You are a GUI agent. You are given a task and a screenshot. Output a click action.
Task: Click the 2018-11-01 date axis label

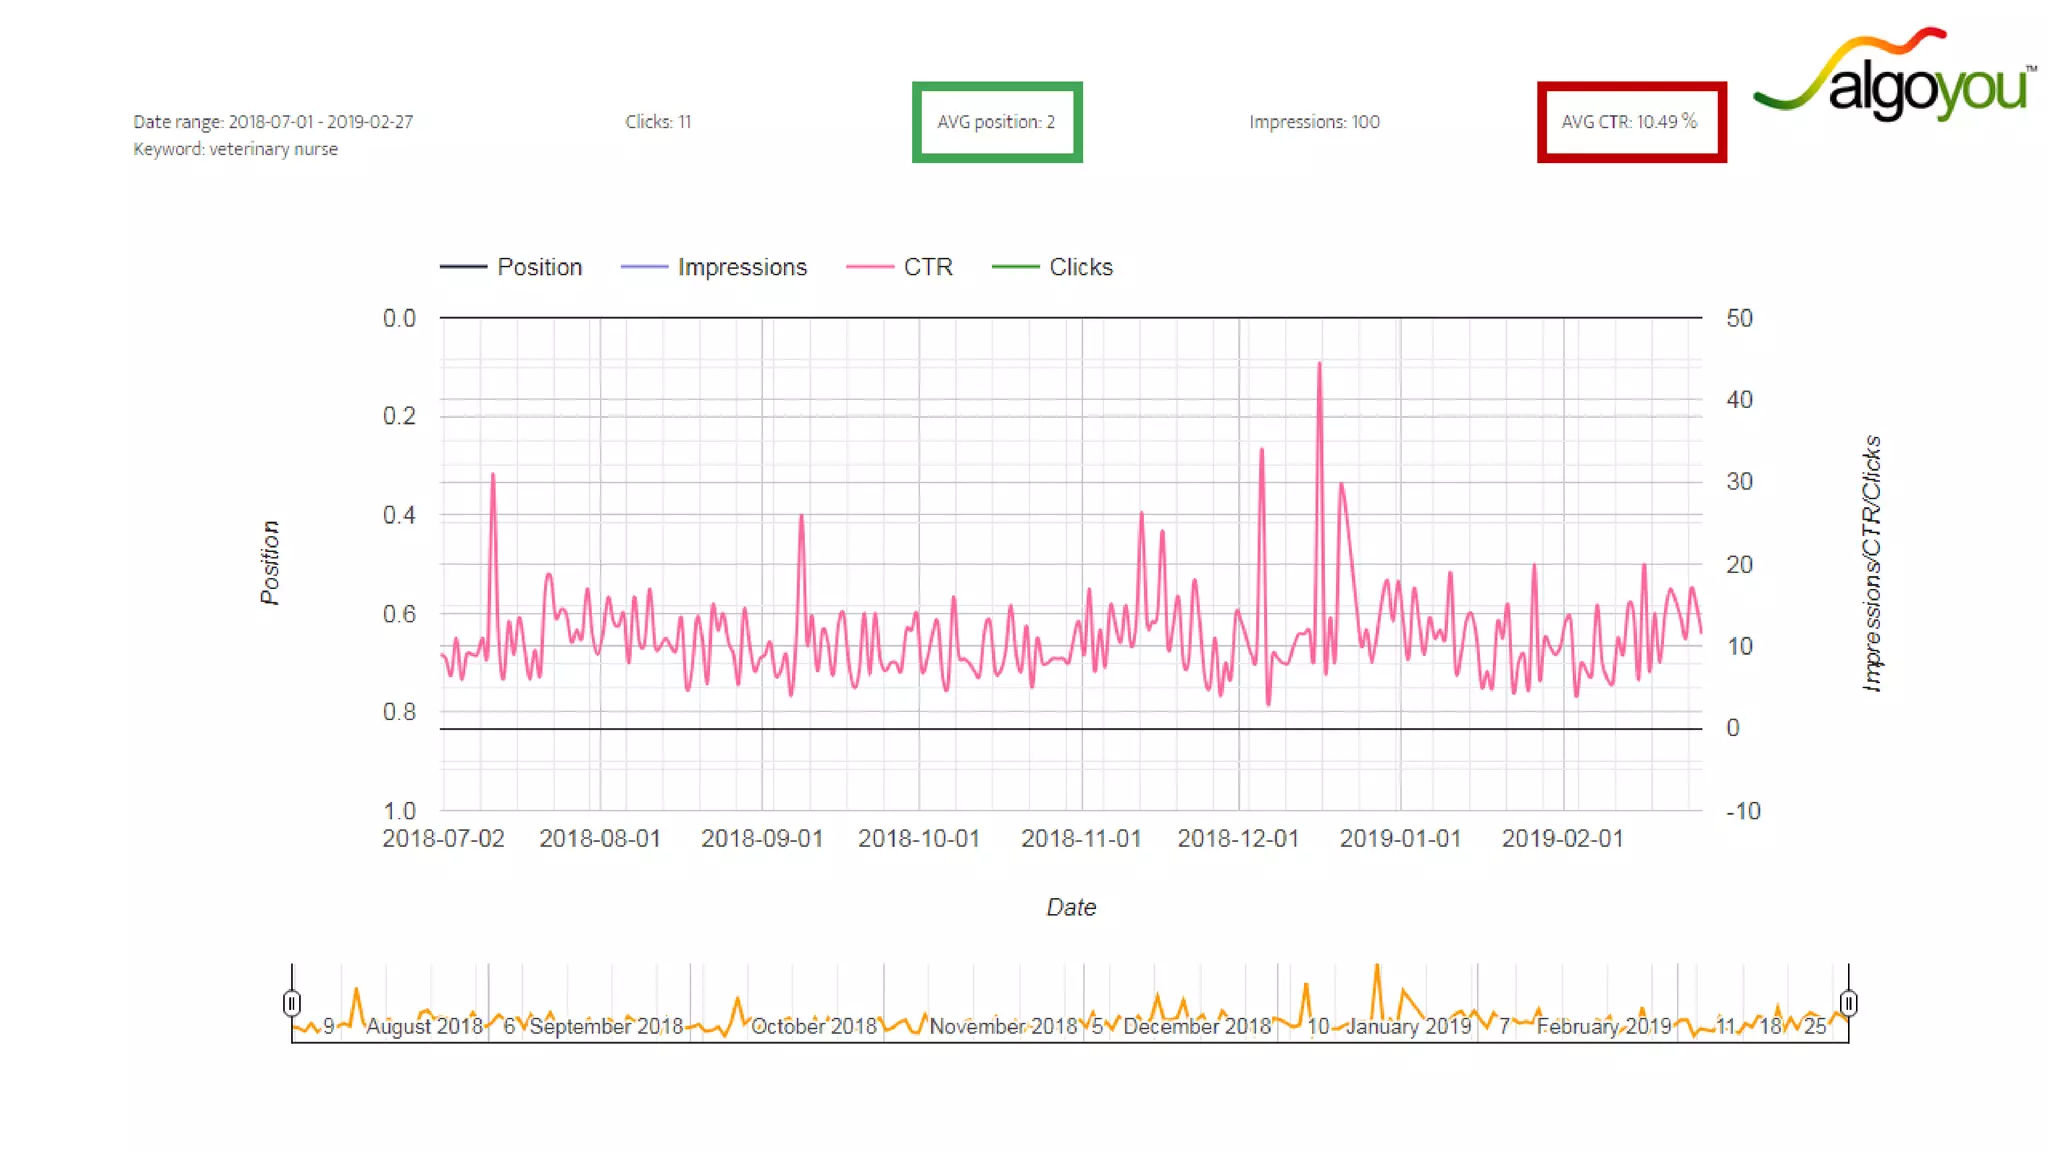(x=1080, y=838)
